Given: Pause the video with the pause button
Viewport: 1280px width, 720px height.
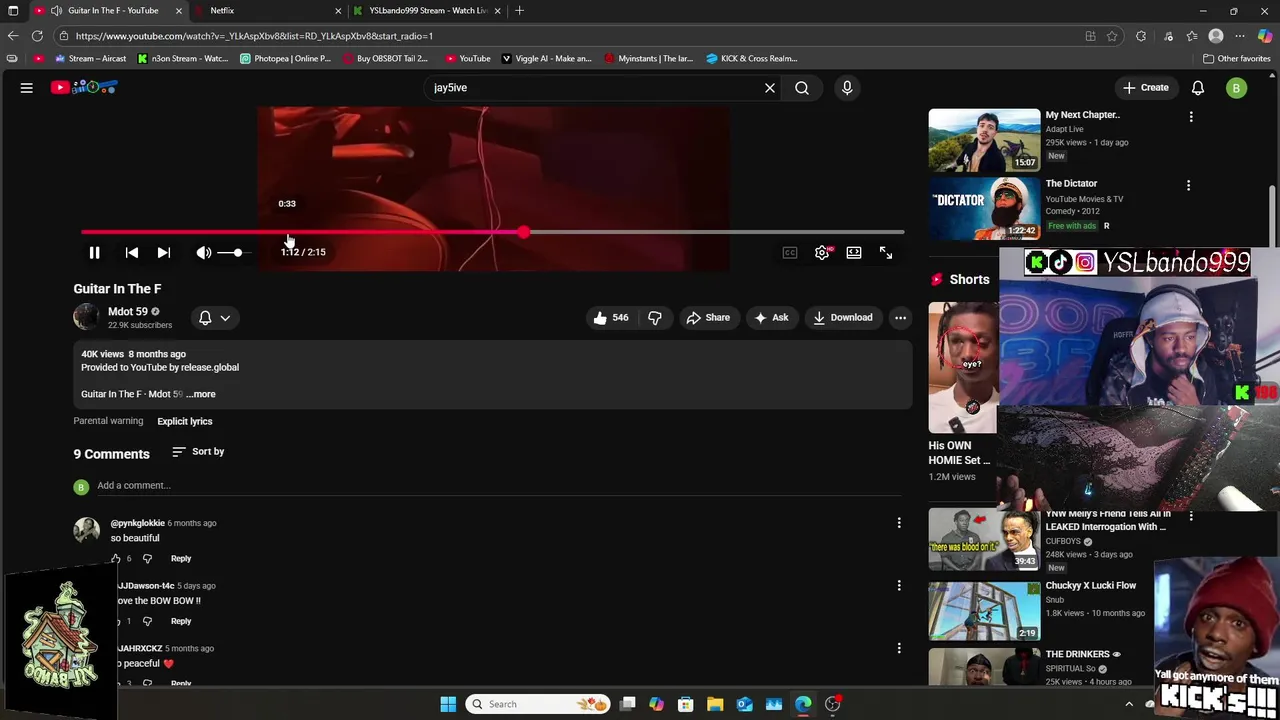Looking at the screenshot, I should click(x=94, y=253).
